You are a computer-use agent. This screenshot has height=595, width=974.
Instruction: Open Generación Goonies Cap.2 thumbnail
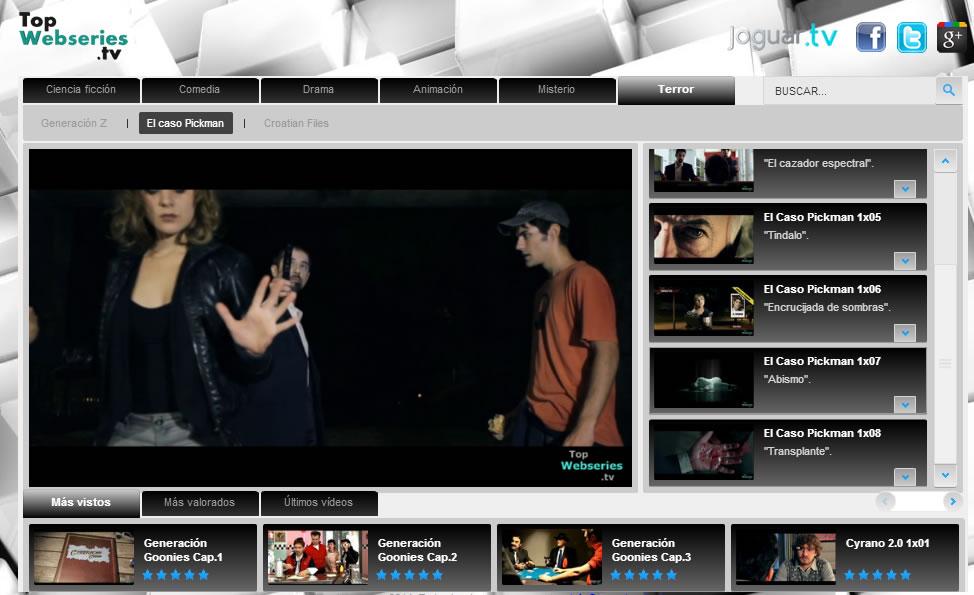pos(318,557)
